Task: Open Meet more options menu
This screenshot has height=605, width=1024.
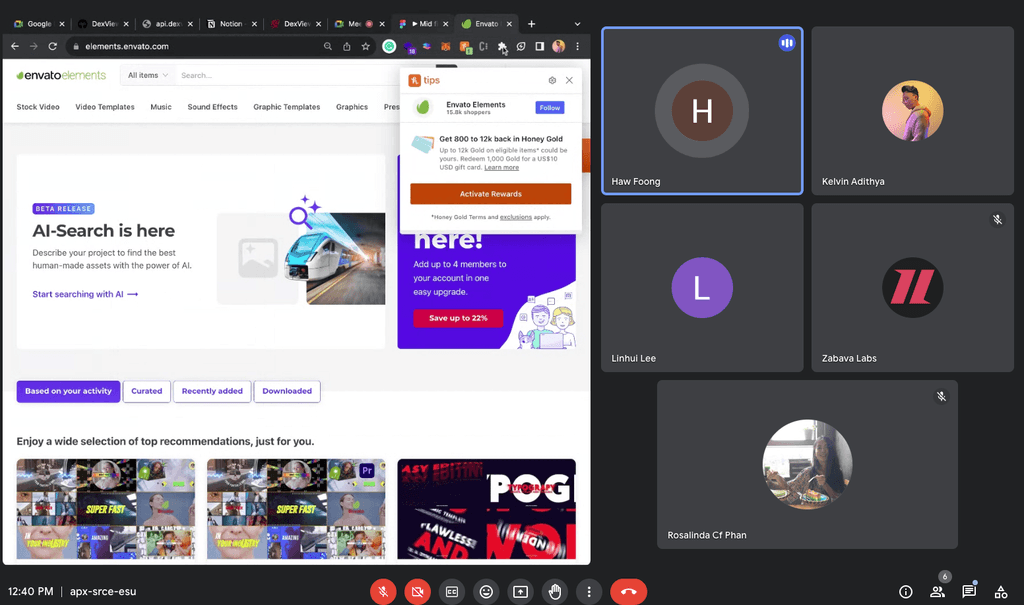Action: point(589,592)
